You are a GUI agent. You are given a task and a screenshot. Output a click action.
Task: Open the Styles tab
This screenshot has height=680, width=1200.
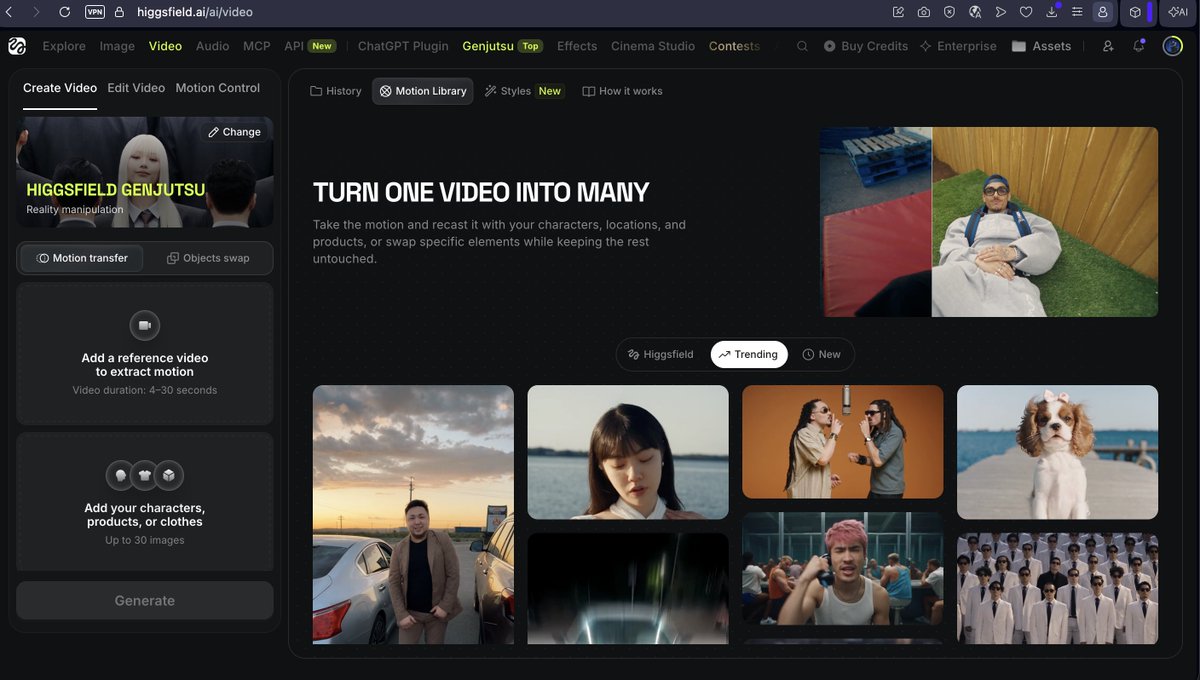click(523, 91)
